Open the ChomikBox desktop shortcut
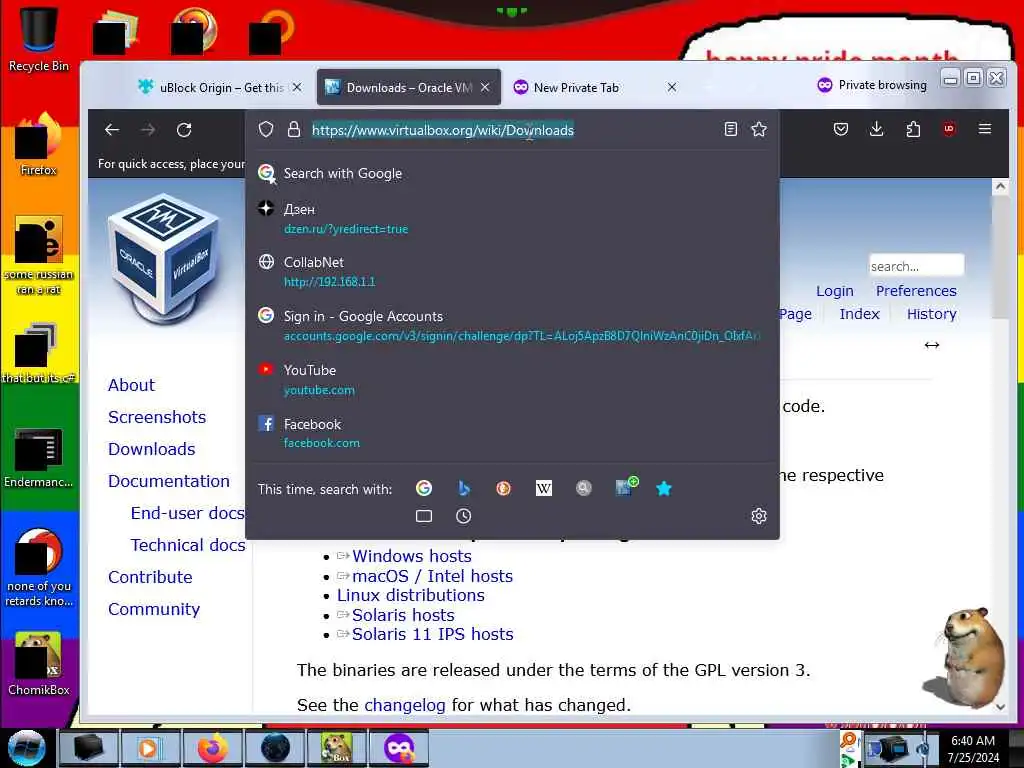This screenshot has height=768, width=1024. tap(39, 664)
